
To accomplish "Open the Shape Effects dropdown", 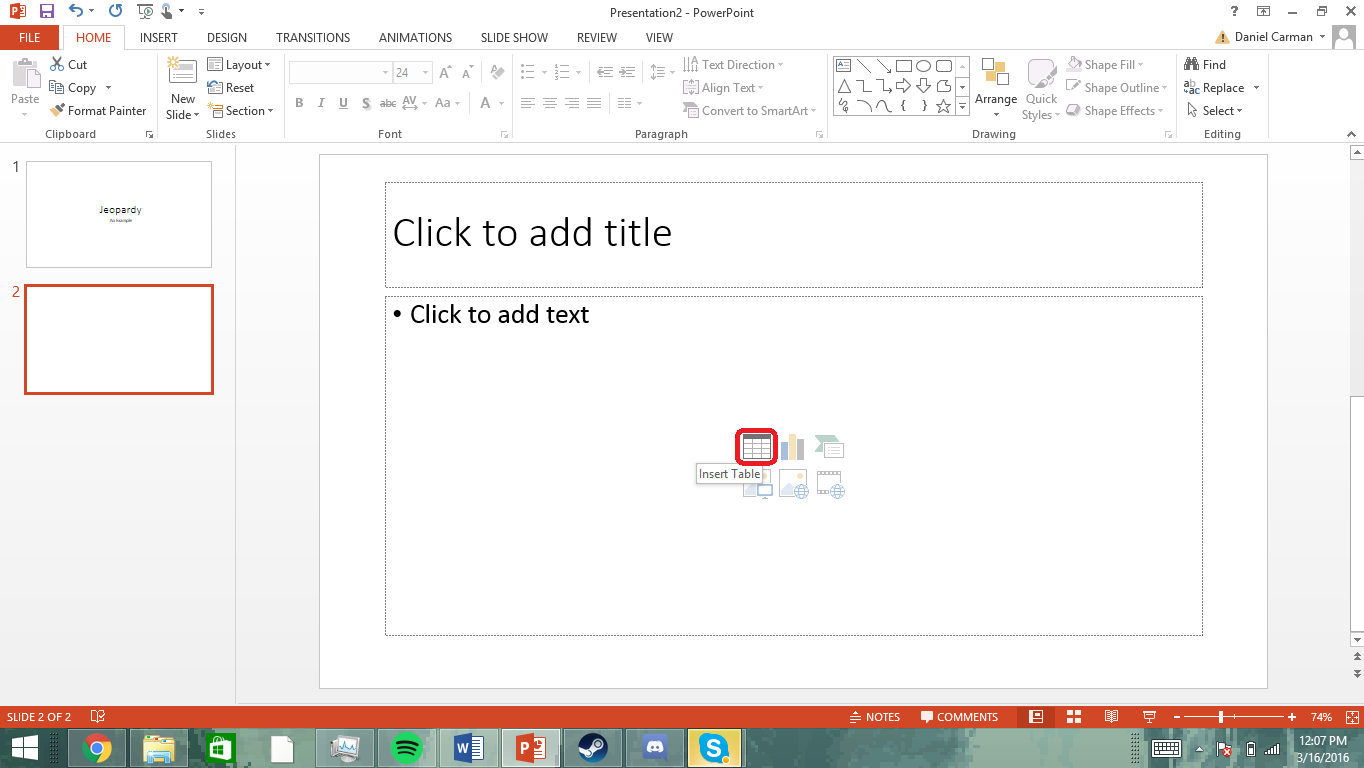I will (x=1115, y=111).
